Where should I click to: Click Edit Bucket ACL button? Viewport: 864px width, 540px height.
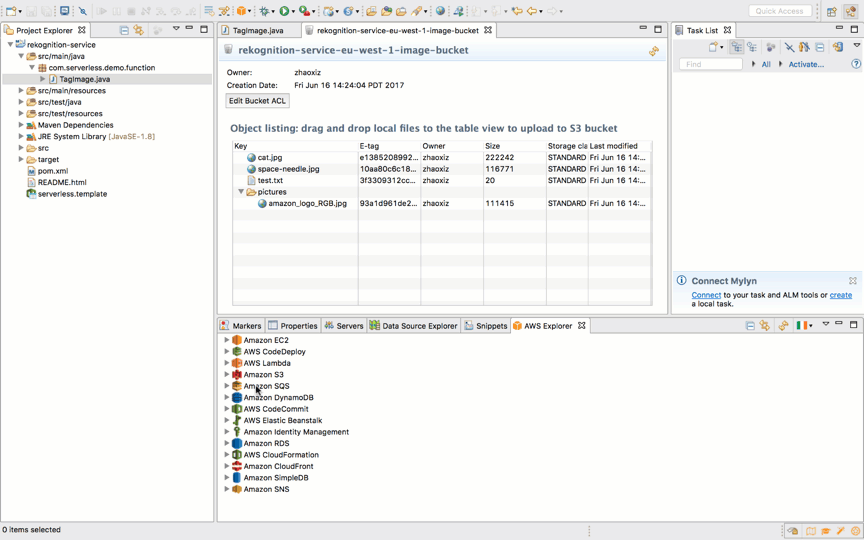tap(257, 101)
